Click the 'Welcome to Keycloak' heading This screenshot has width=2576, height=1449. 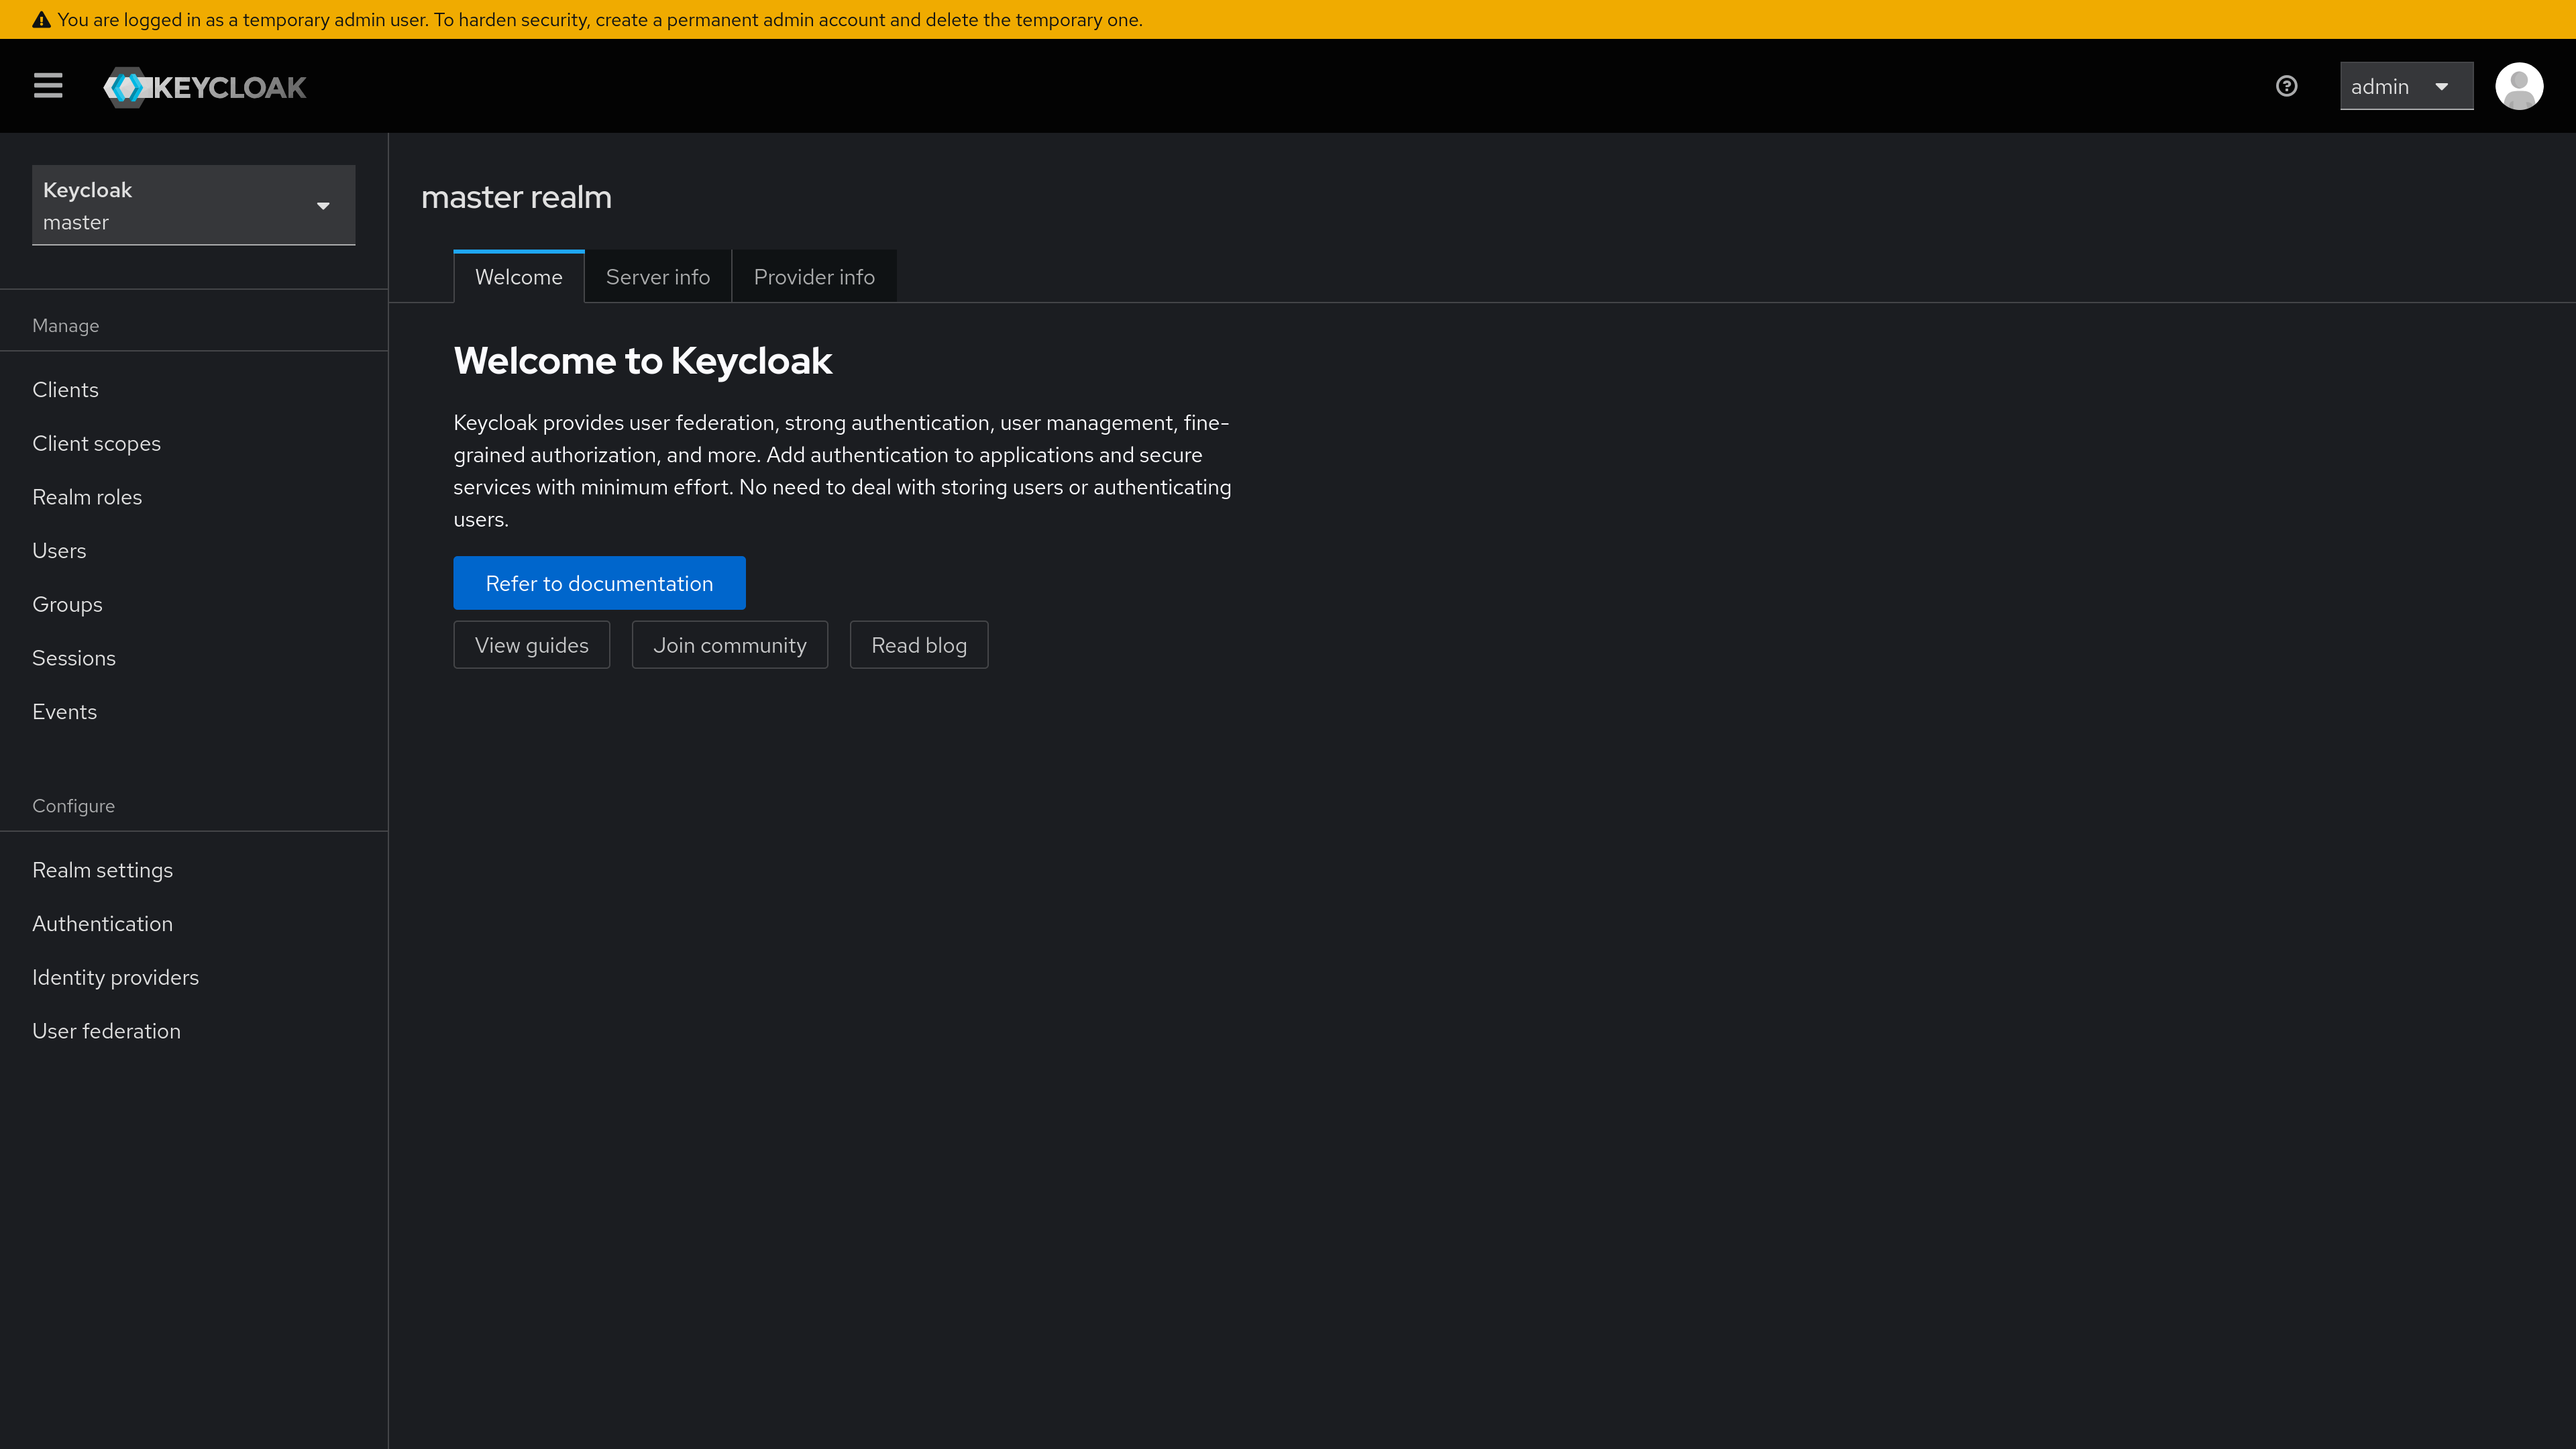point(642,361)
